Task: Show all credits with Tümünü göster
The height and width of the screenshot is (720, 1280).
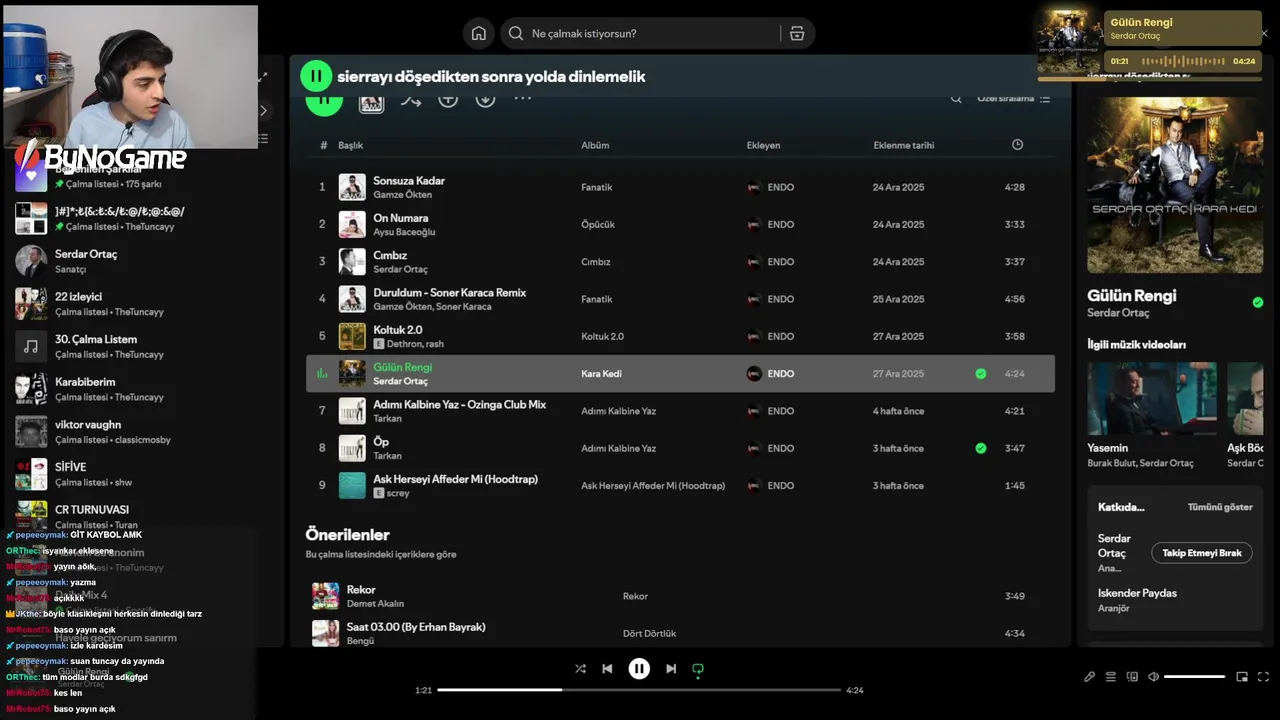Action: click(1220, 507)
